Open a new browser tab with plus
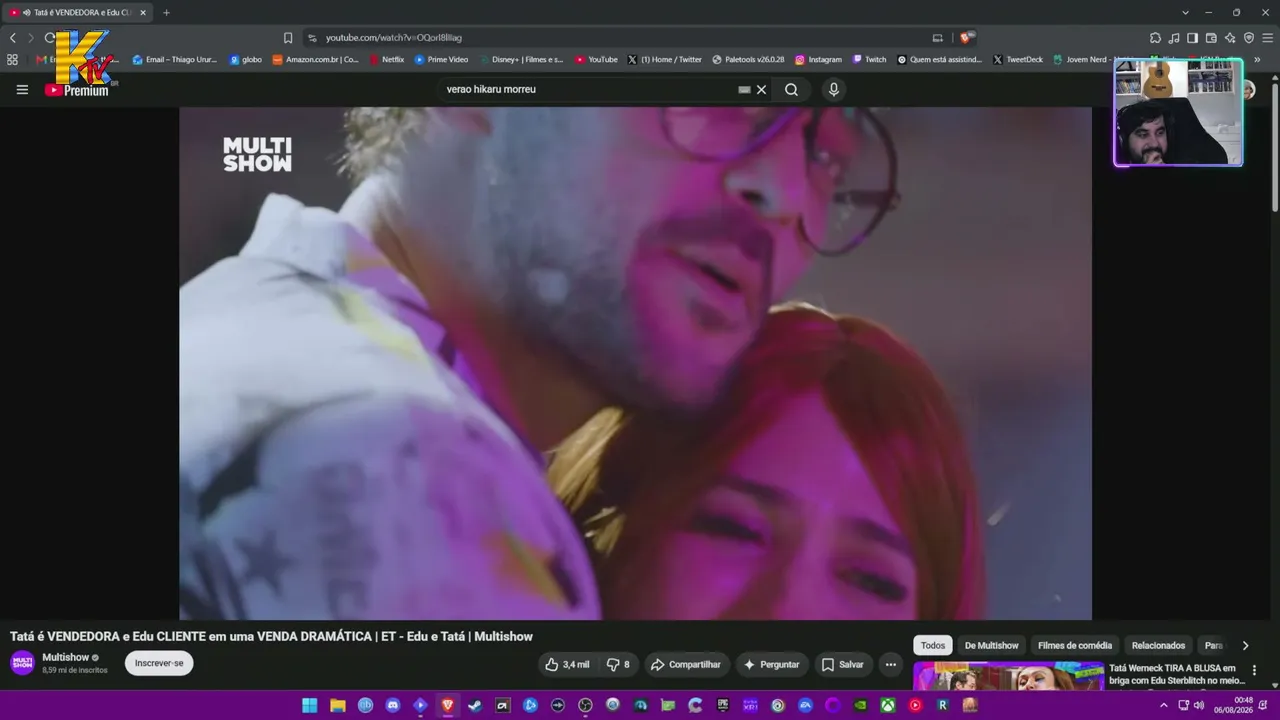1280x720 pixels. coord(166,12)
